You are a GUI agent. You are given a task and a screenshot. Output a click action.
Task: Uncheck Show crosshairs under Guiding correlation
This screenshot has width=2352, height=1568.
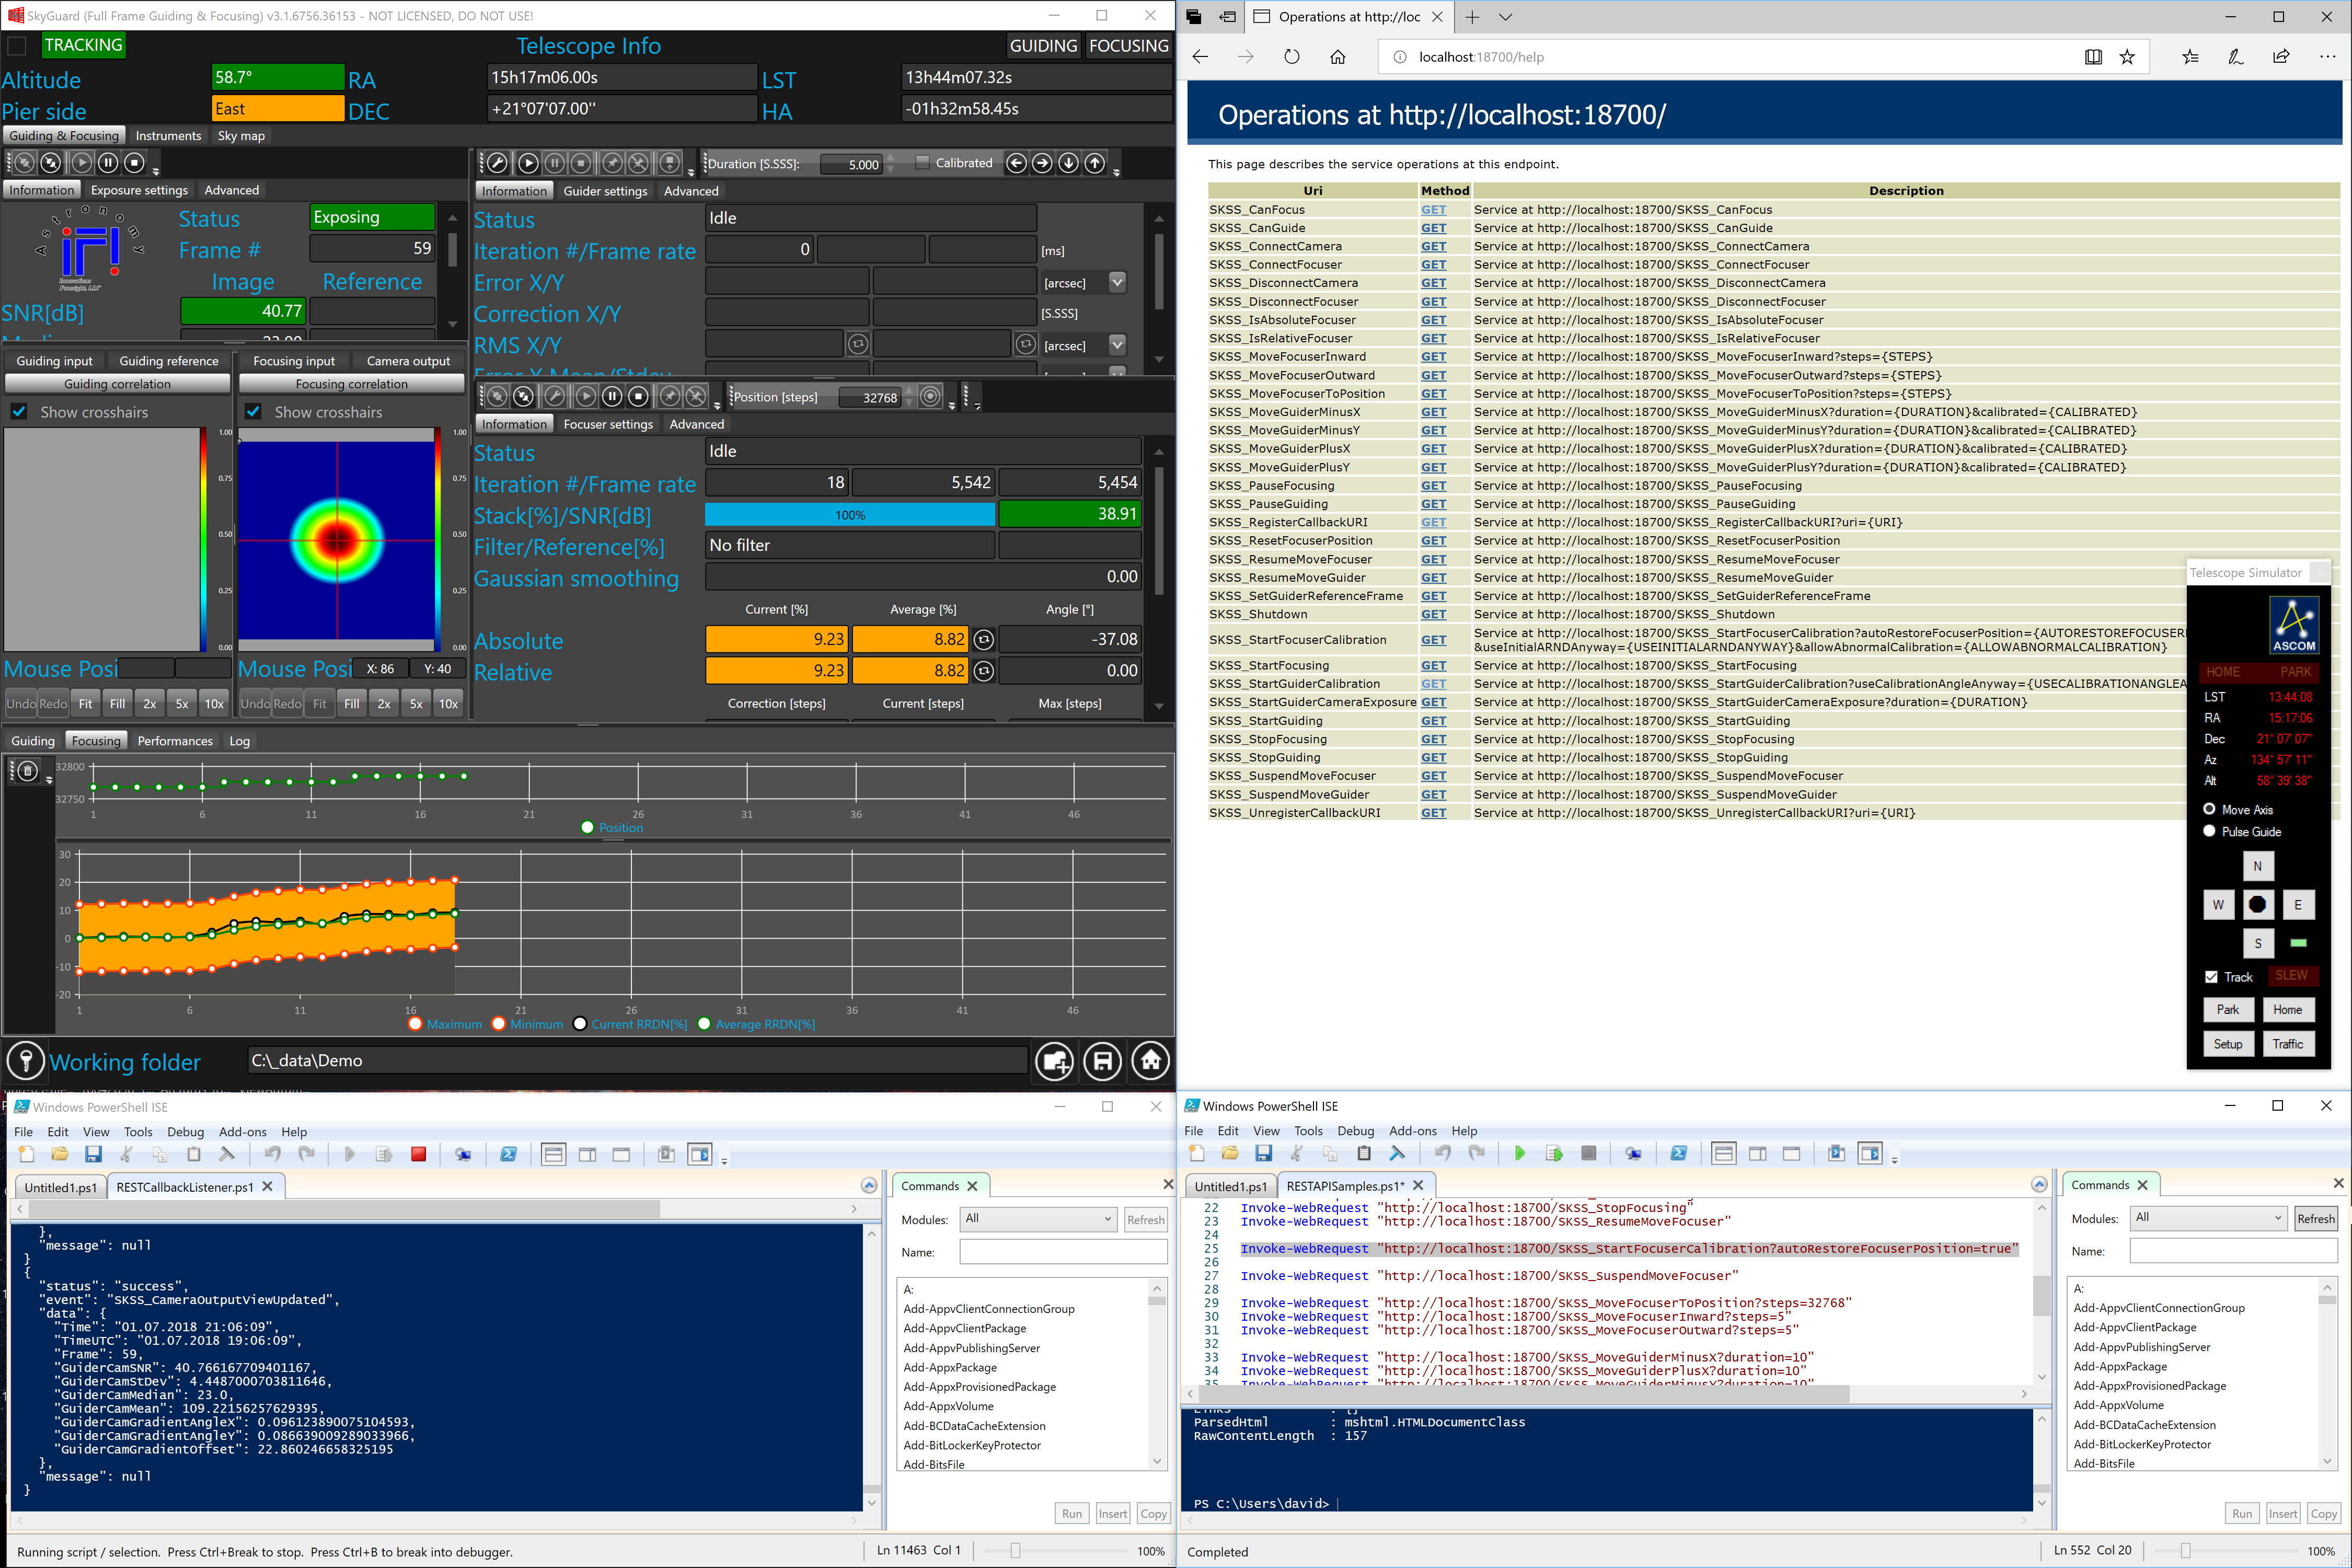19,412
